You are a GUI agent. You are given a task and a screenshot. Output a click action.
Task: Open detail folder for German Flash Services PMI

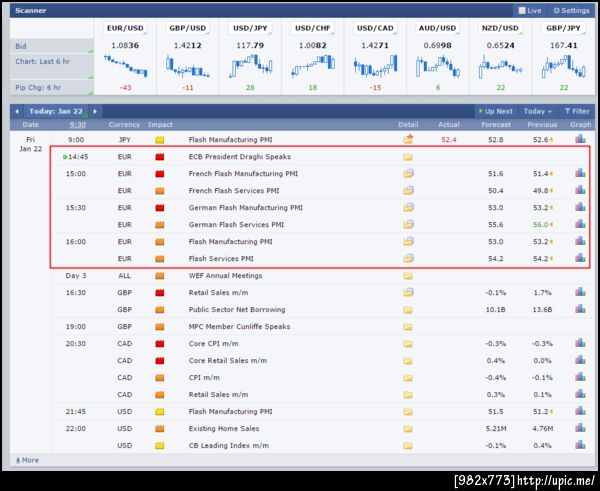click(408, 225)
